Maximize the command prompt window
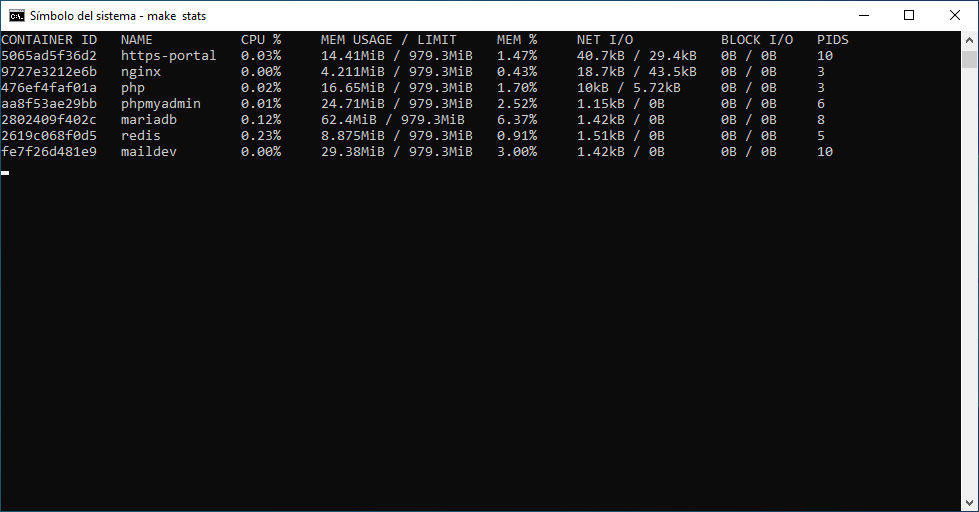 click(x=909, y=16)
